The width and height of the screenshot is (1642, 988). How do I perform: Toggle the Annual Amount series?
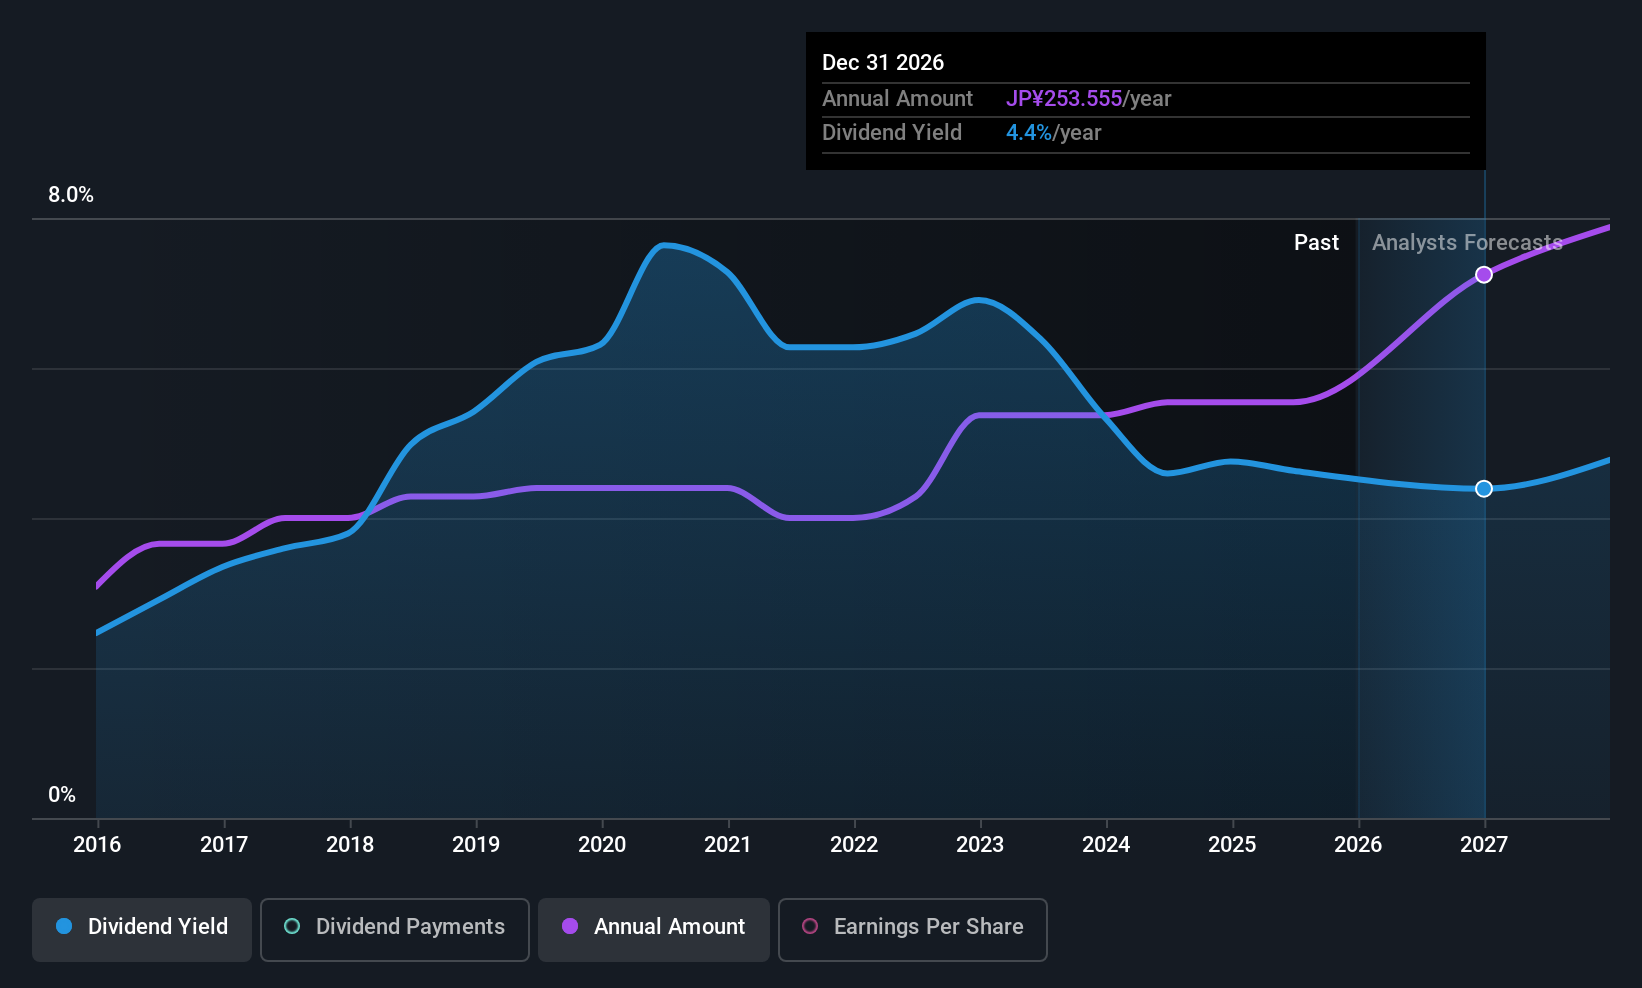click(x=654, y=930)
